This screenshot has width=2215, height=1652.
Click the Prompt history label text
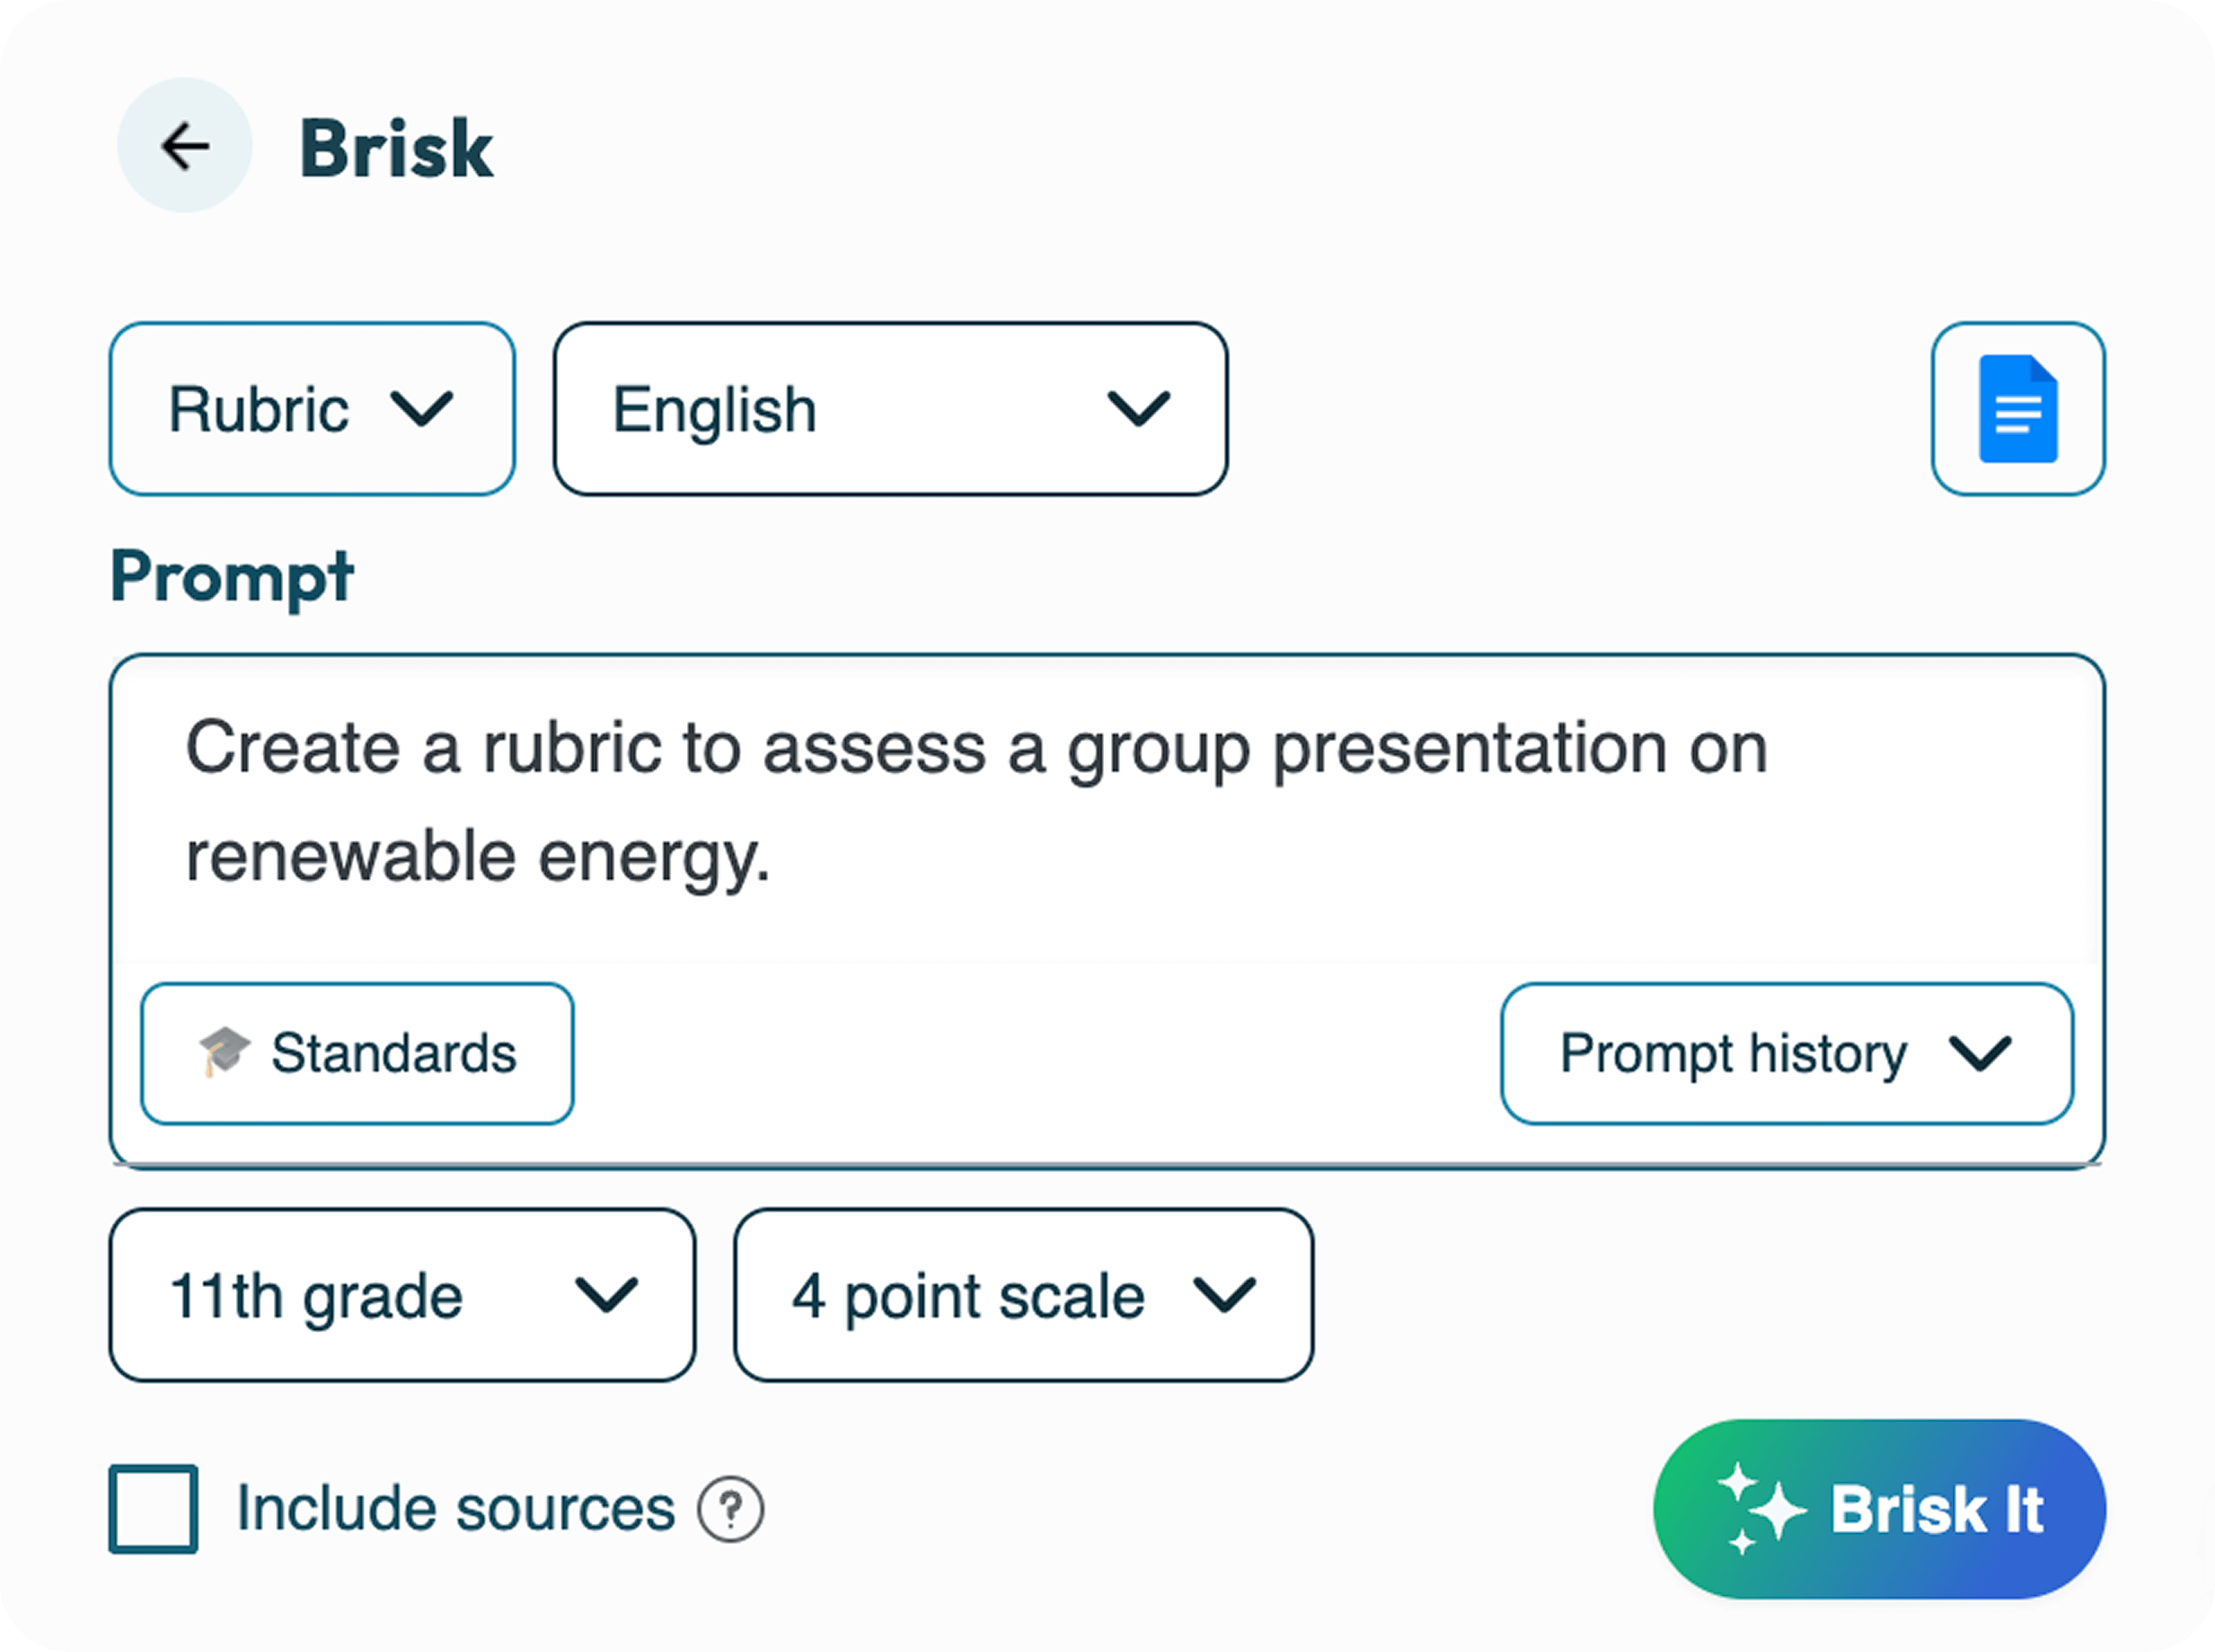(1733, 1053)
